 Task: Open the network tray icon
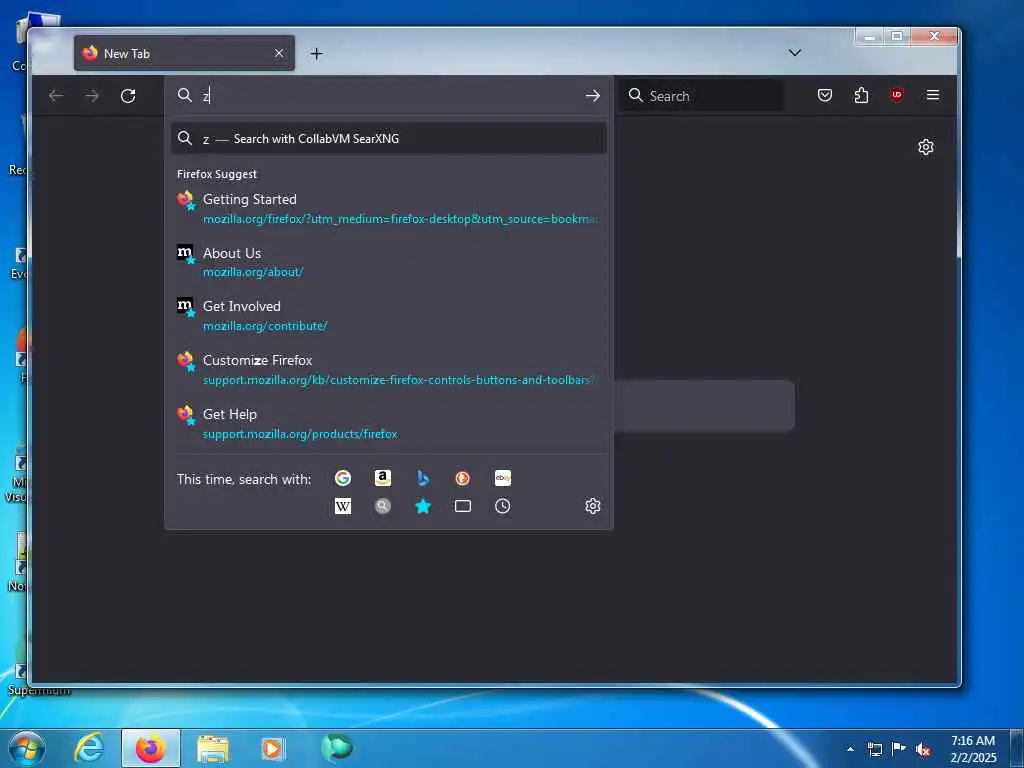coord(874,749)
